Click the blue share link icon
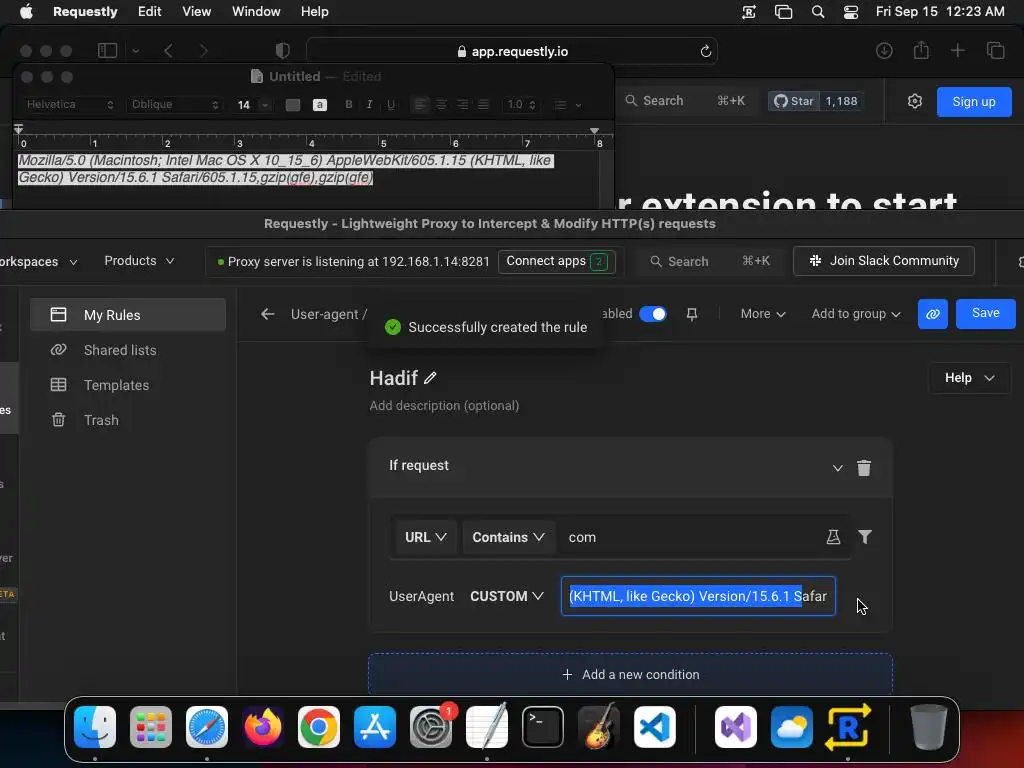Viewport: 1024px width, 768px height. pos(933,314)
